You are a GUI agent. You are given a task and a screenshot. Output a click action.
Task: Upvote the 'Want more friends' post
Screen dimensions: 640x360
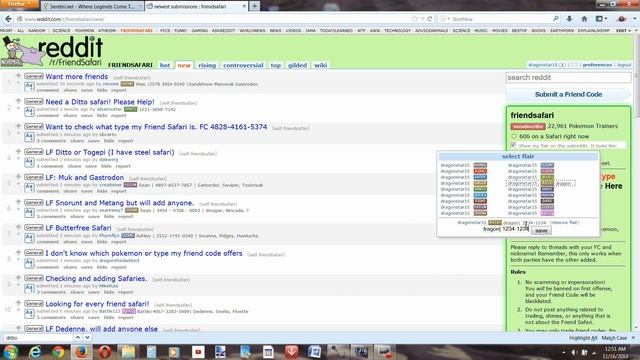pos(18,76)
